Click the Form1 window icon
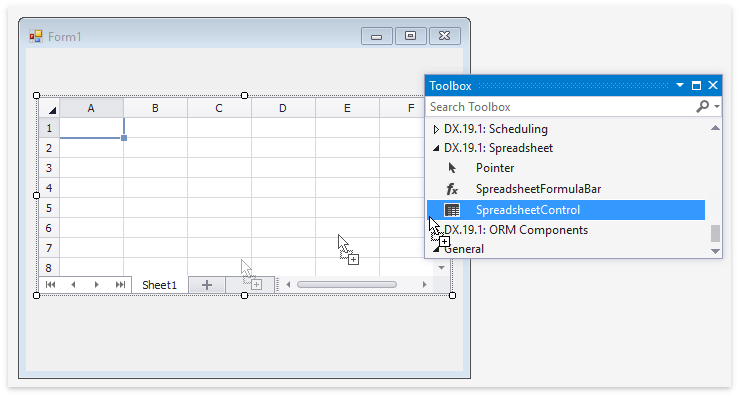This screenshot has width=739, height=397. [36, 36]
